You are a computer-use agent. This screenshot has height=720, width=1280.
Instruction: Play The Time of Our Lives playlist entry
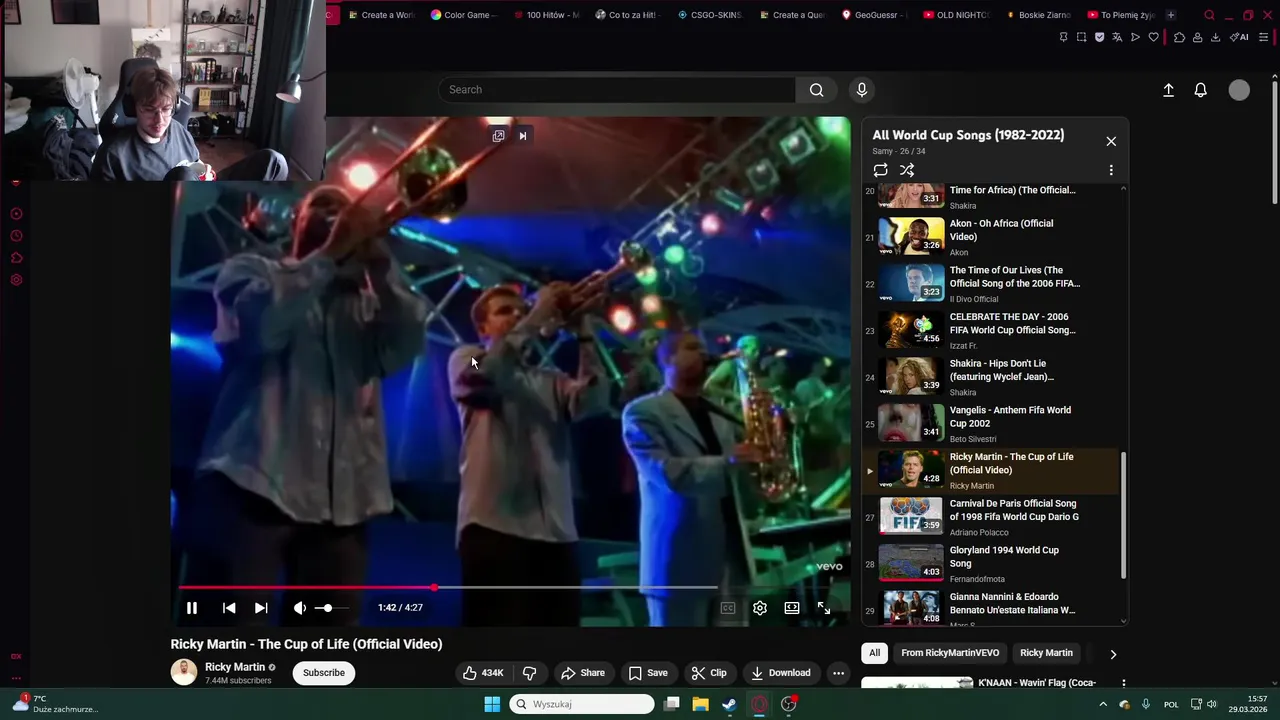[990, 284]
